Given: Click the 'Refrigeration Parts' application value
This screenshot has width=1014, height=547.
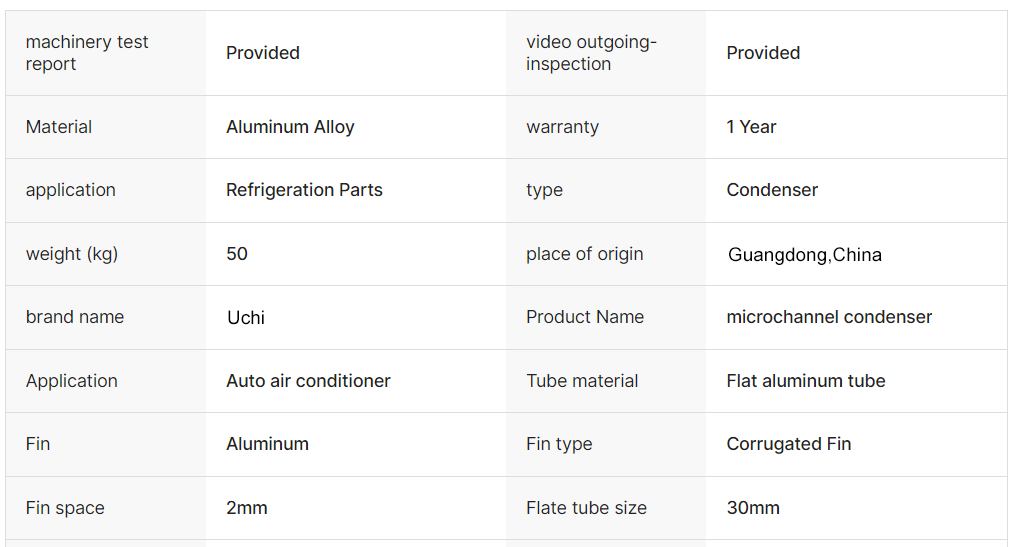Looking at the screenshot, I should pyautogui.click(x=304, y=190).
